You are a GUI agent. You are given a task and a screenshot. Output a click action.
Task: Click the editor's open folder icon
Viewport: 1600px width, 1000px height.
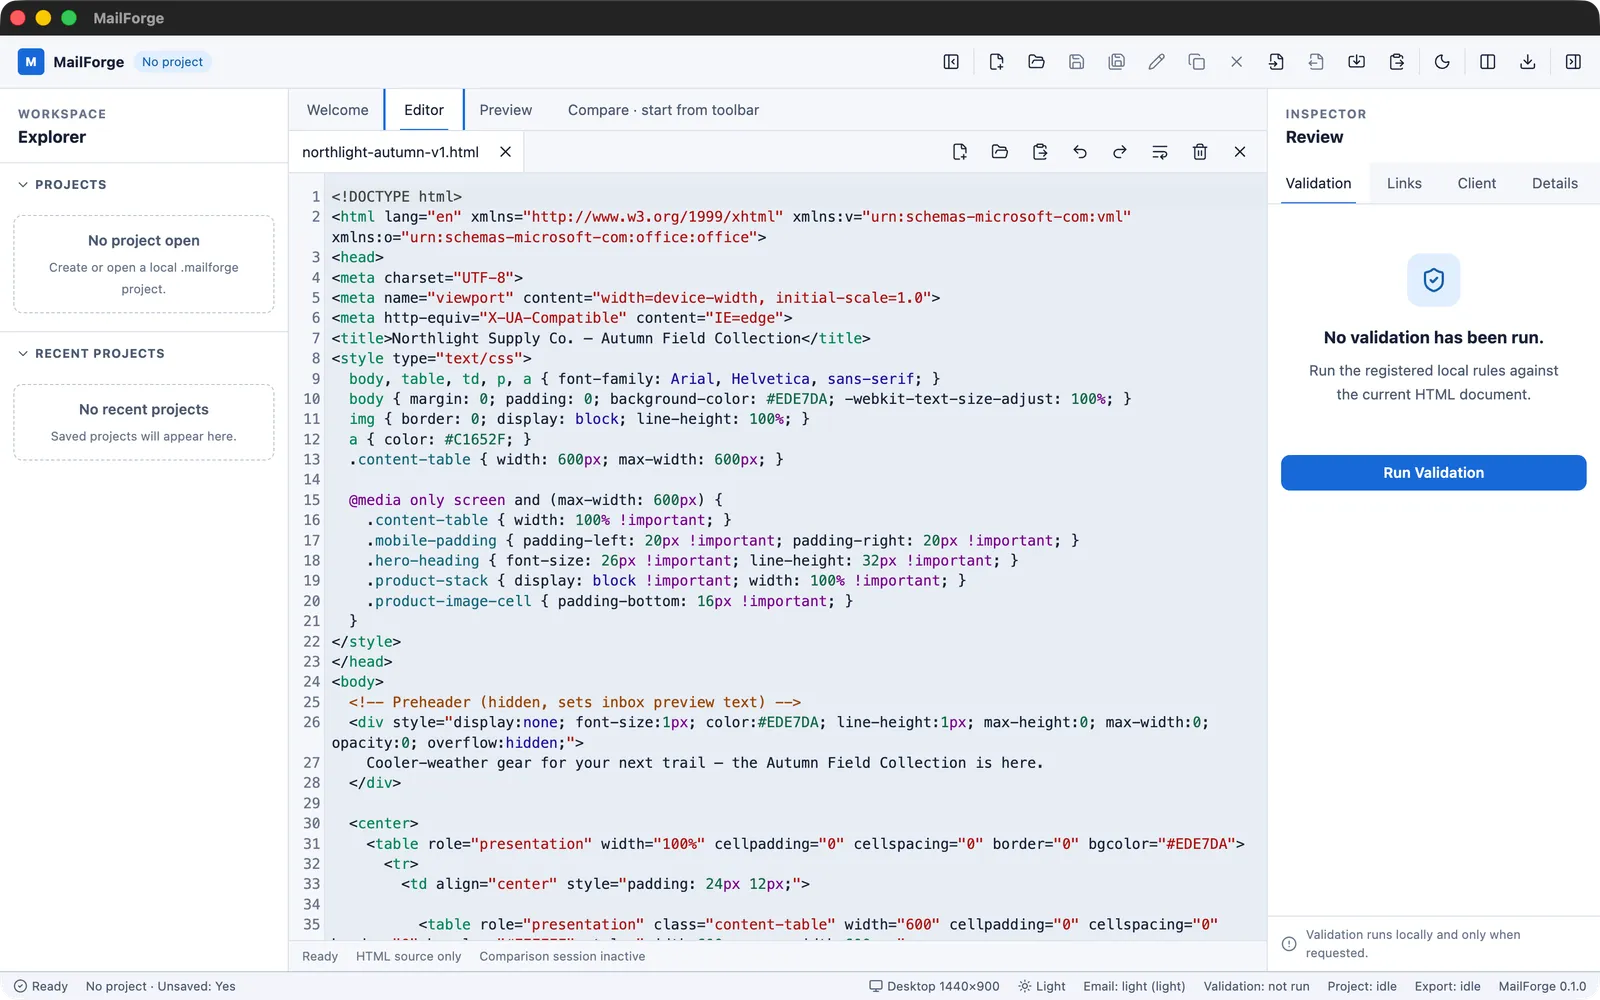click(999, 152)
